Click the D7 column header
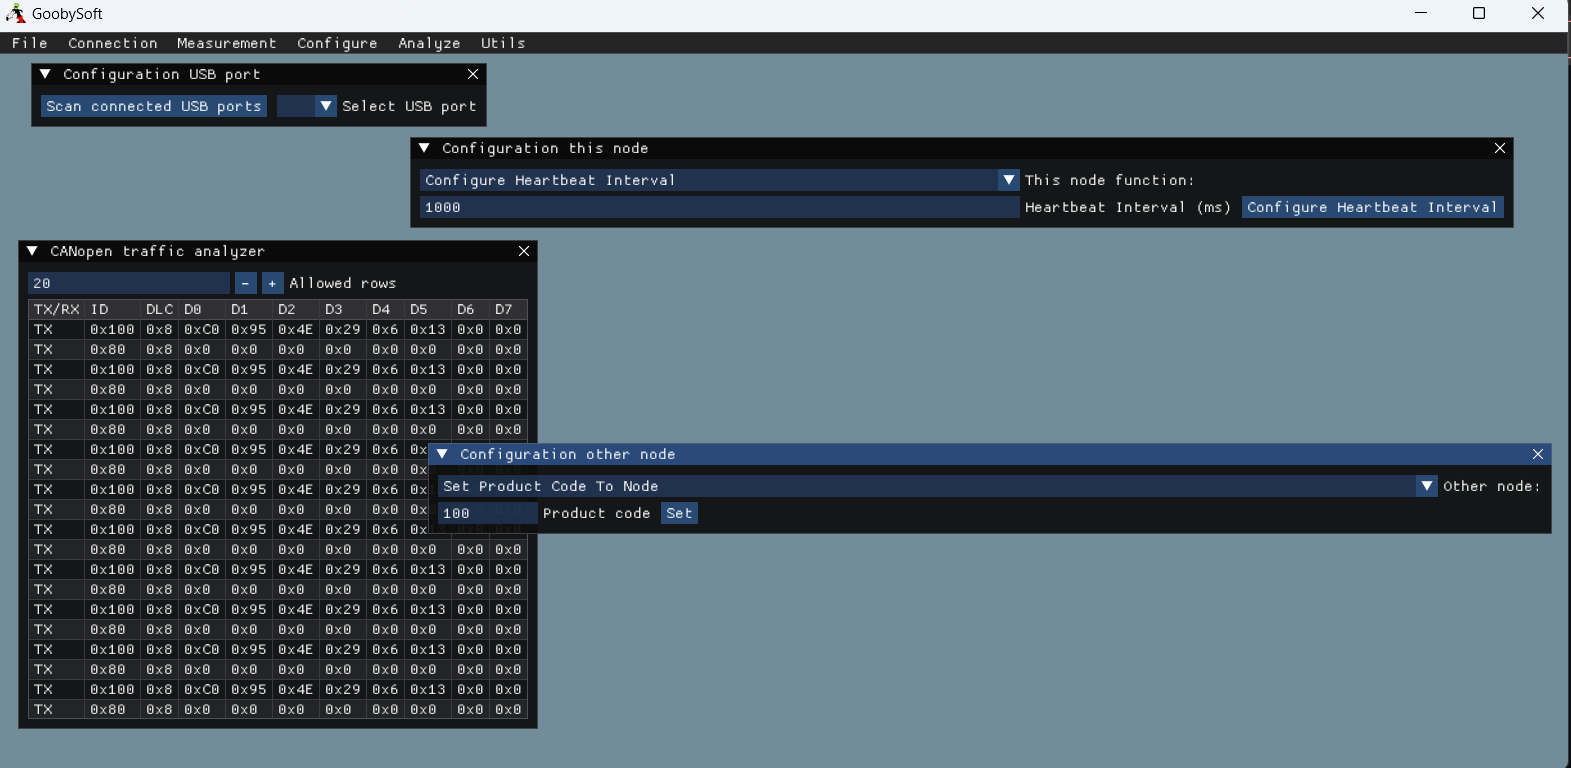This screenshot has width=1571, height=768. (508, 309)
